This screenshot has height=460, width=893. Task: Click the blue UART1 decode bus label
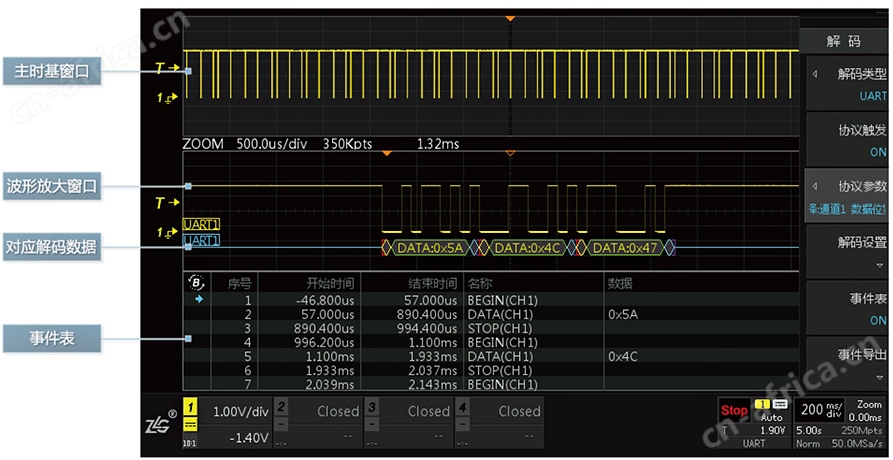coord(202,240)
